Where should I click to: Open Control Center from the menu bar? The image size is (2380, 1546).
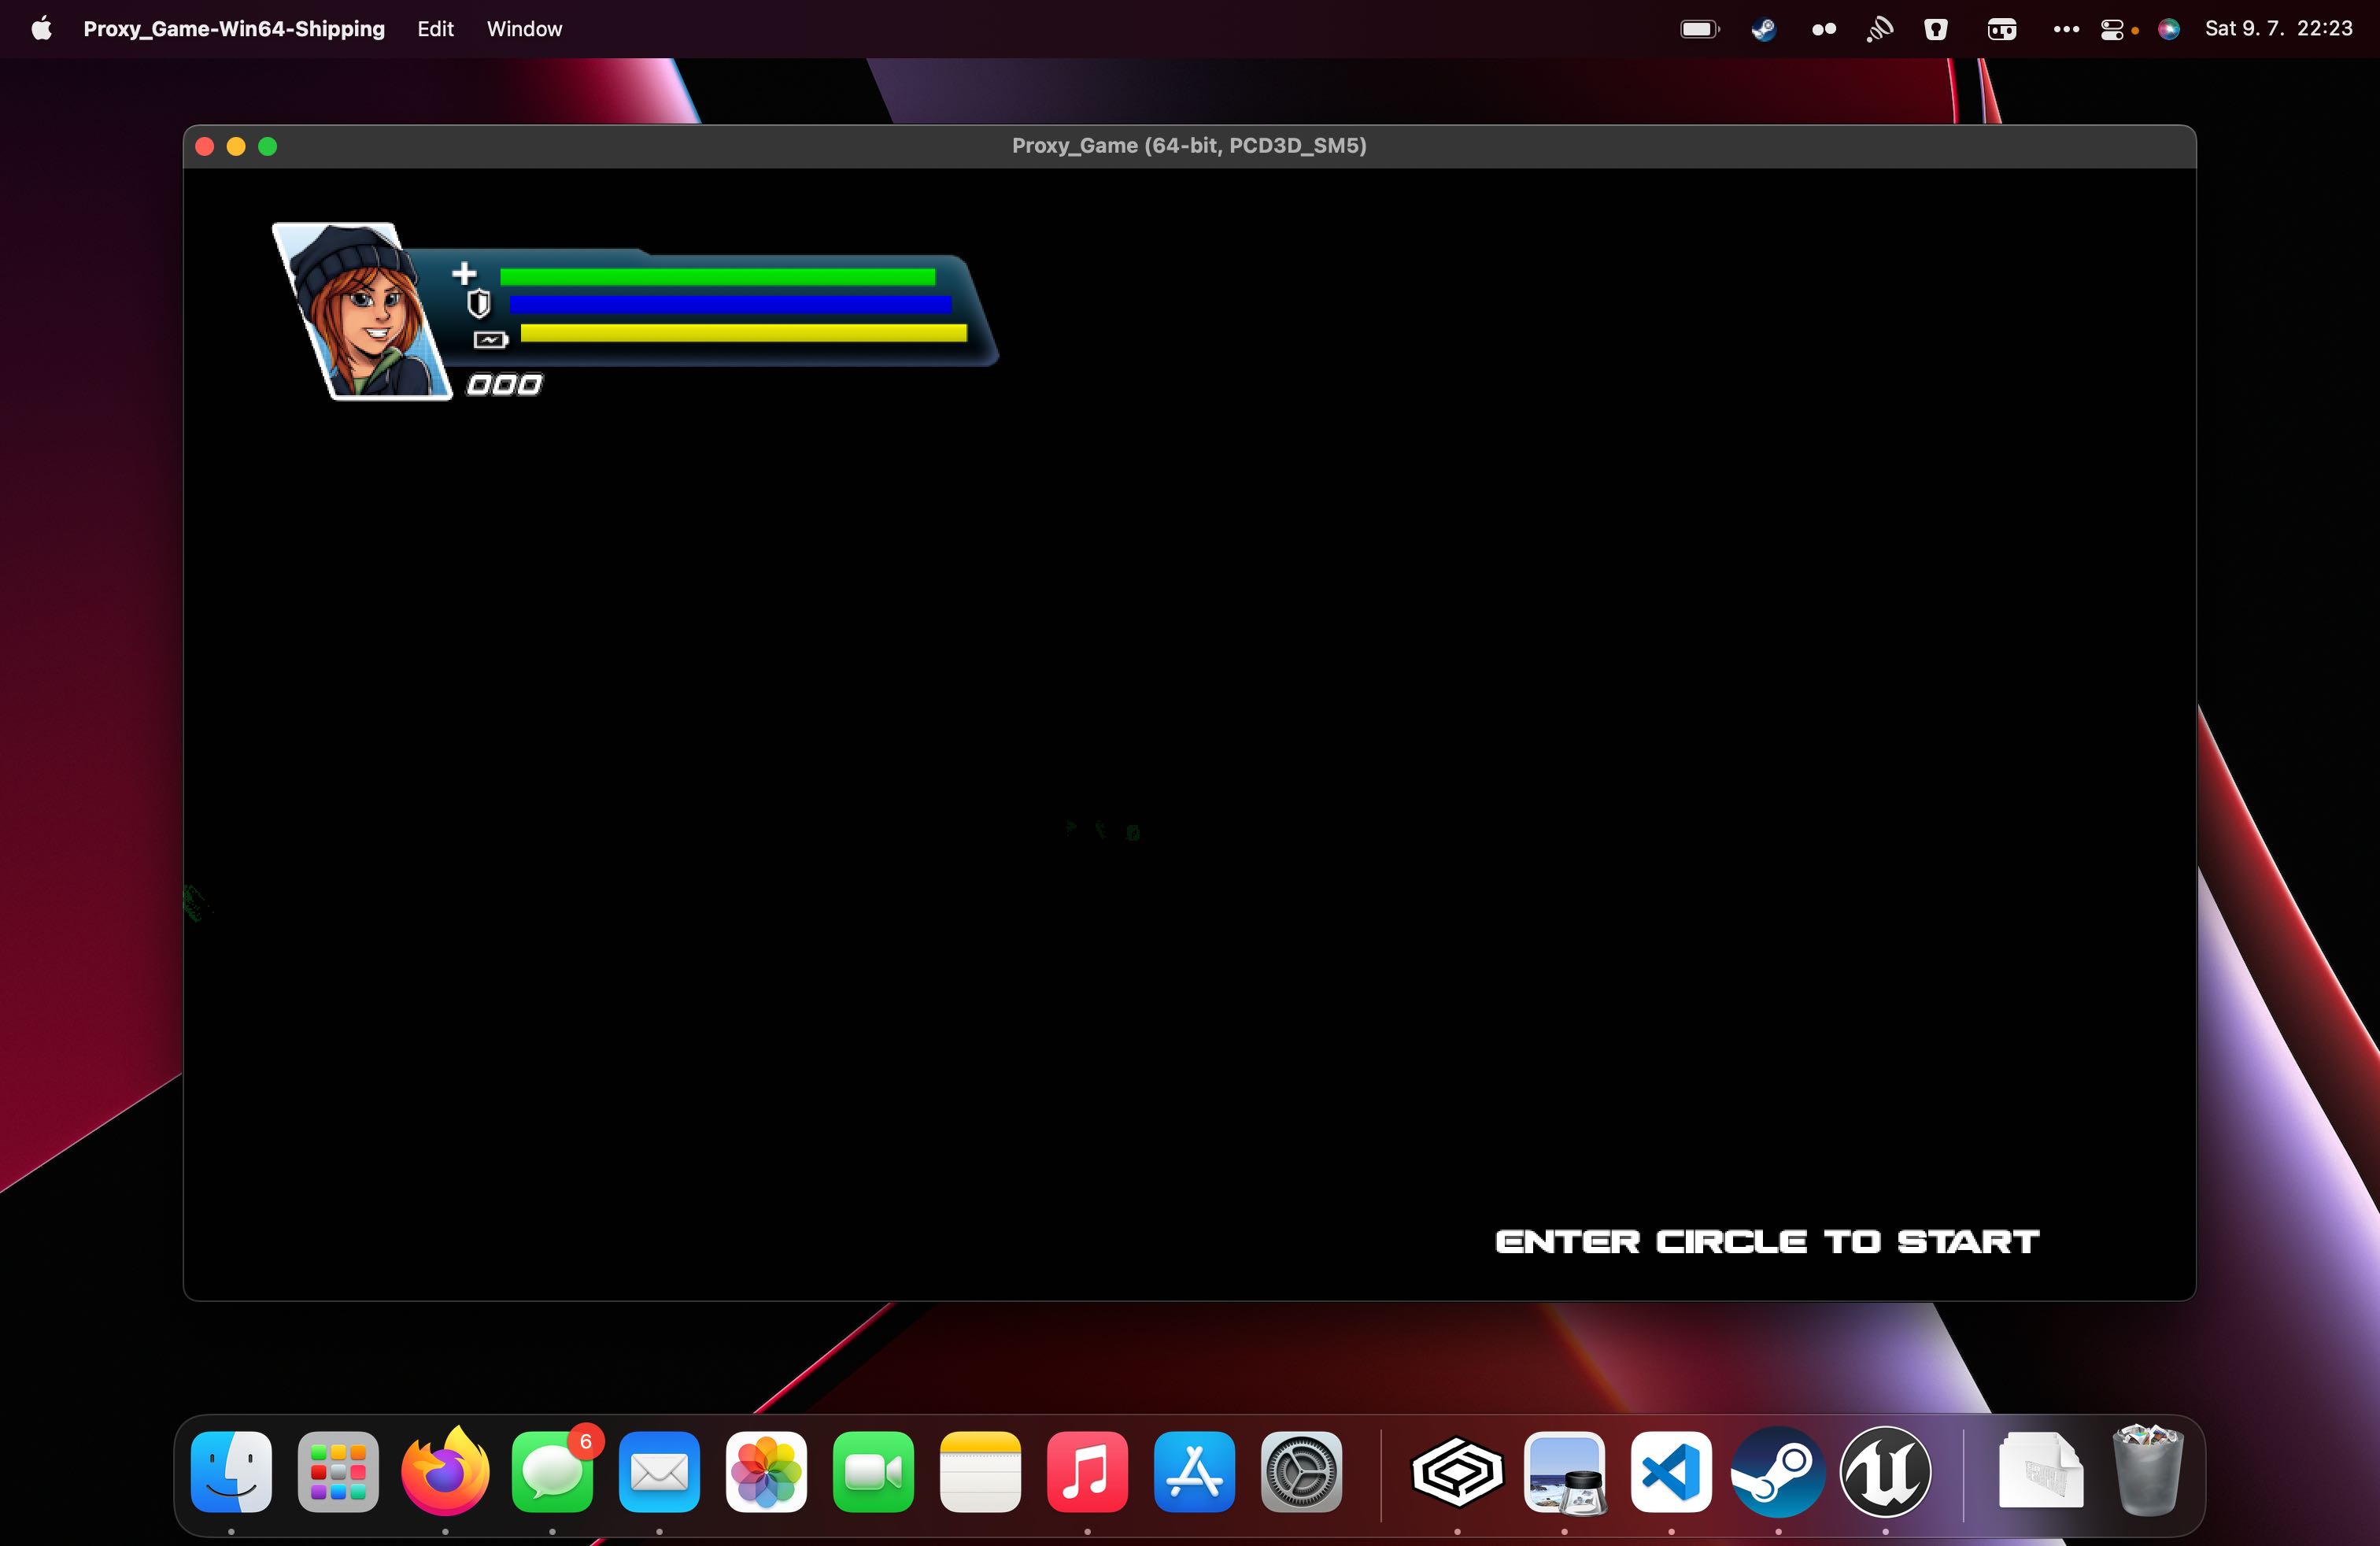[2112, 29]
